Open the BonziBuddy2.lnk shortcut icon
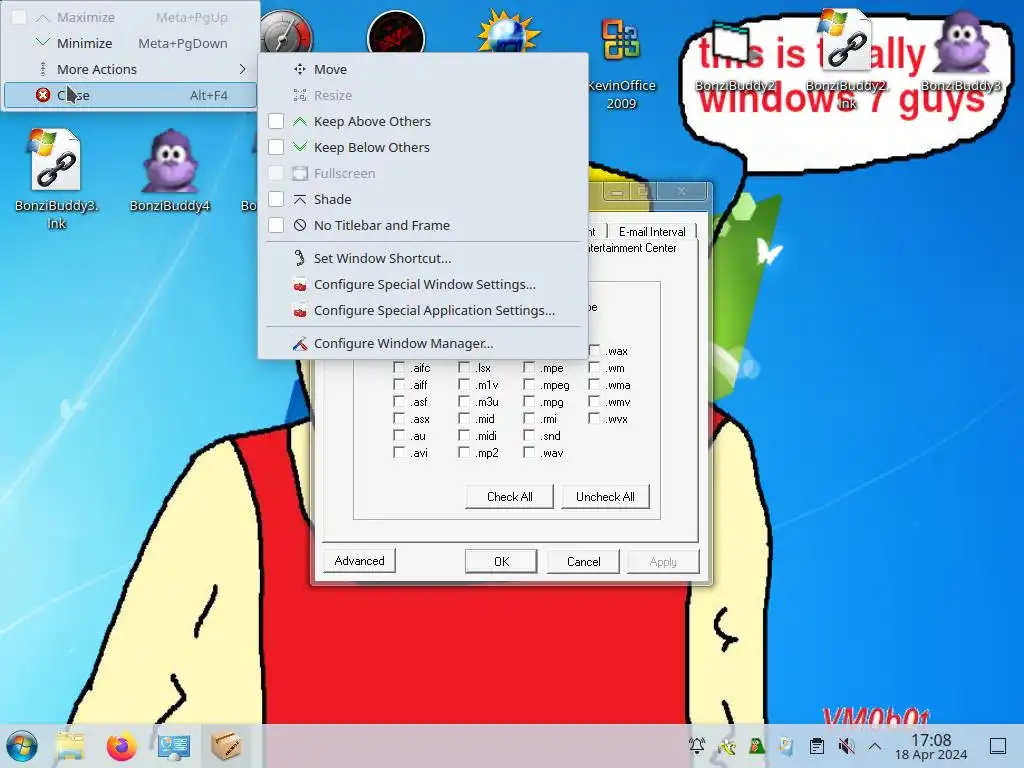Image resolution: width=1024 pixels, height=768 pixels. point(846,59)
